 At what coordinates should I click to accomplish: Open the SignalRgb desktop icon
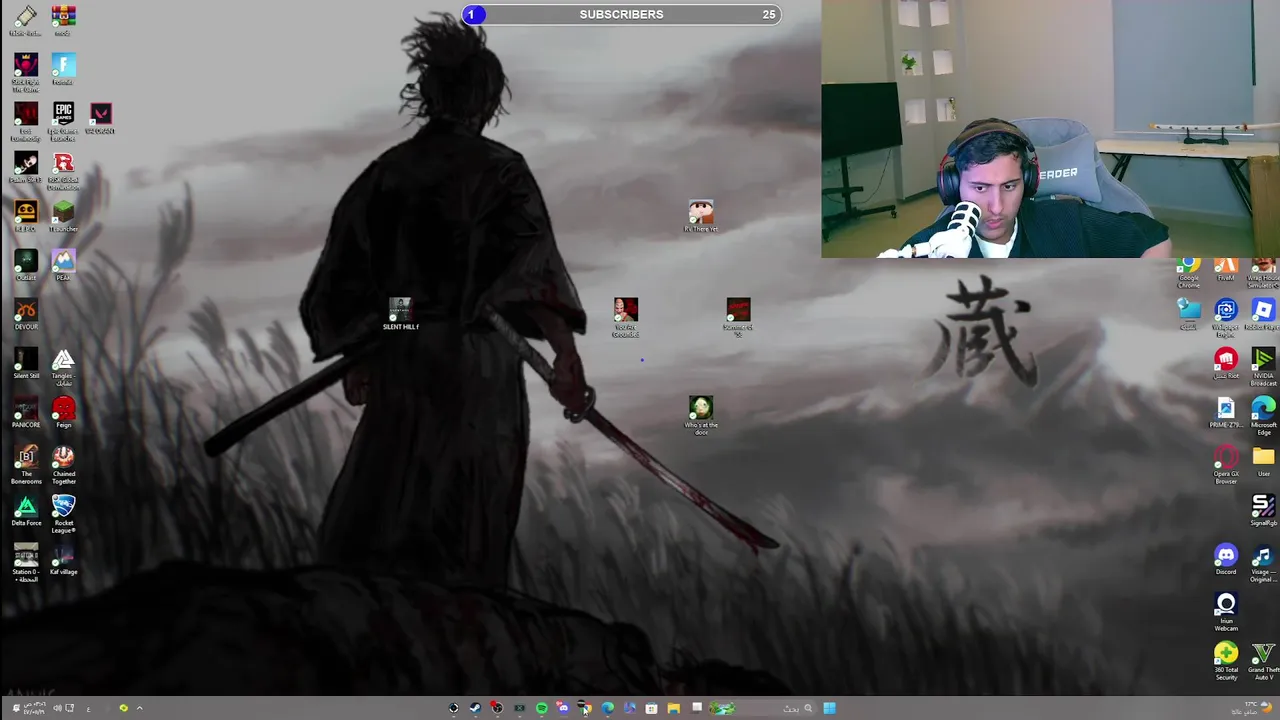point(1263,510)
